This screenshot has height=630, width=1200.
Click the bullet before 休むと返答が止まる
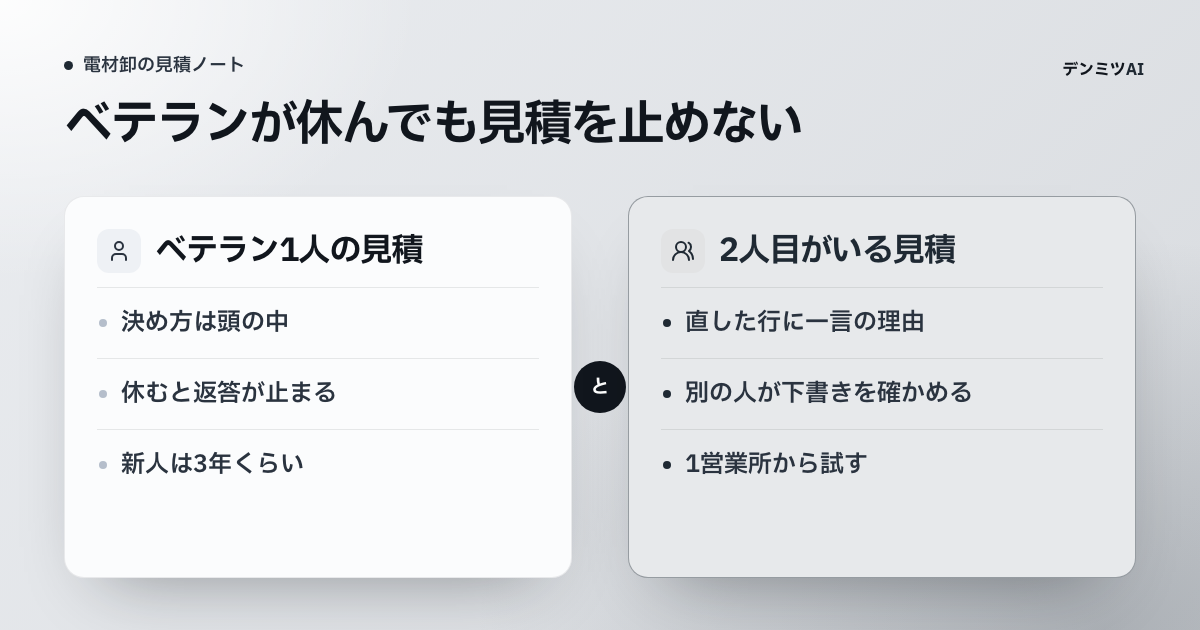(103, 394)
